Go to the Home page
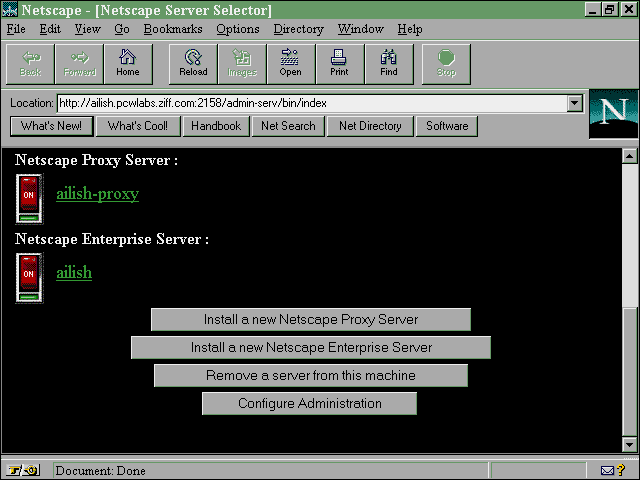 (128, 64)
